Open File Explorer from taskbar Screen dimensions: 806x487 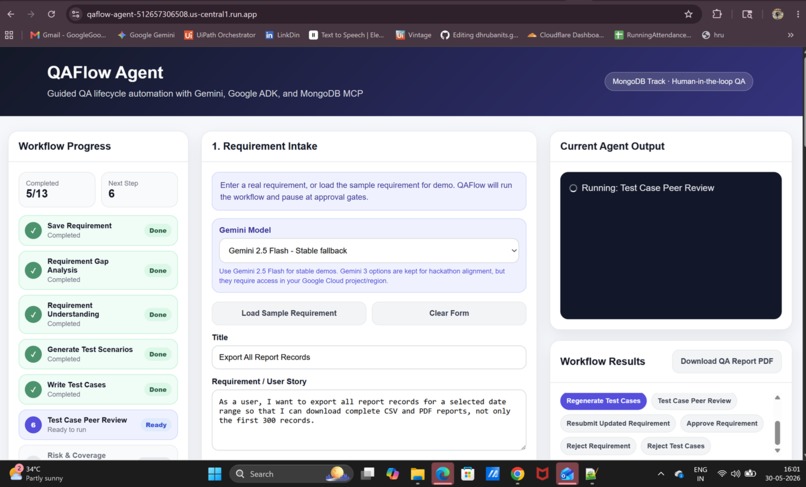point(417,474)
